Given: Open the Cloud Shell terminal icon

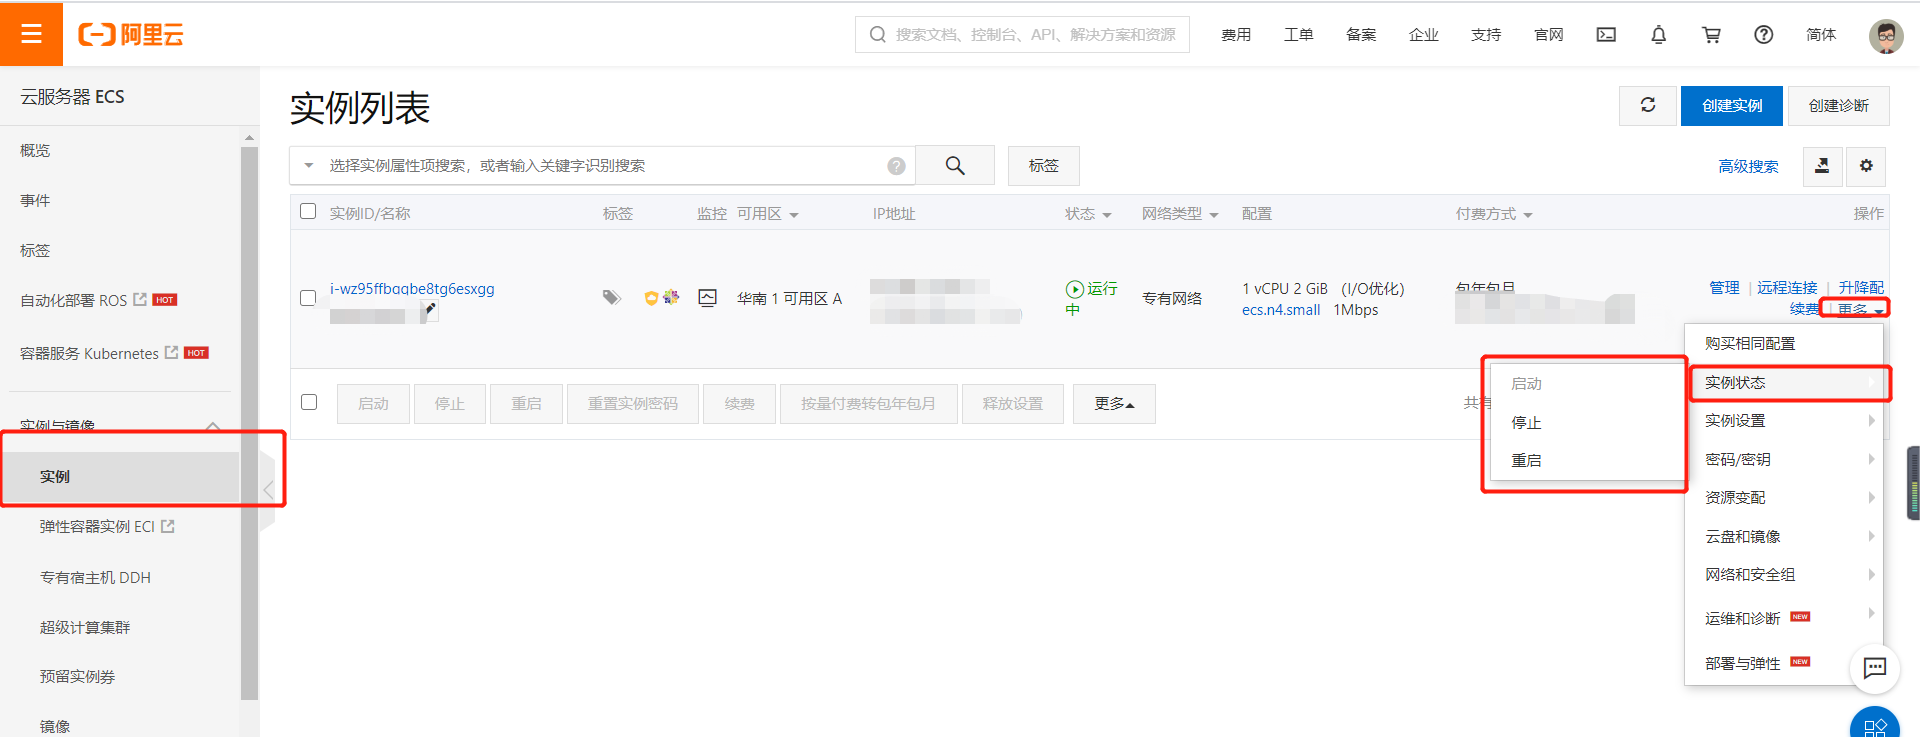Looking at the screenshot, I should click(1606, 35).
